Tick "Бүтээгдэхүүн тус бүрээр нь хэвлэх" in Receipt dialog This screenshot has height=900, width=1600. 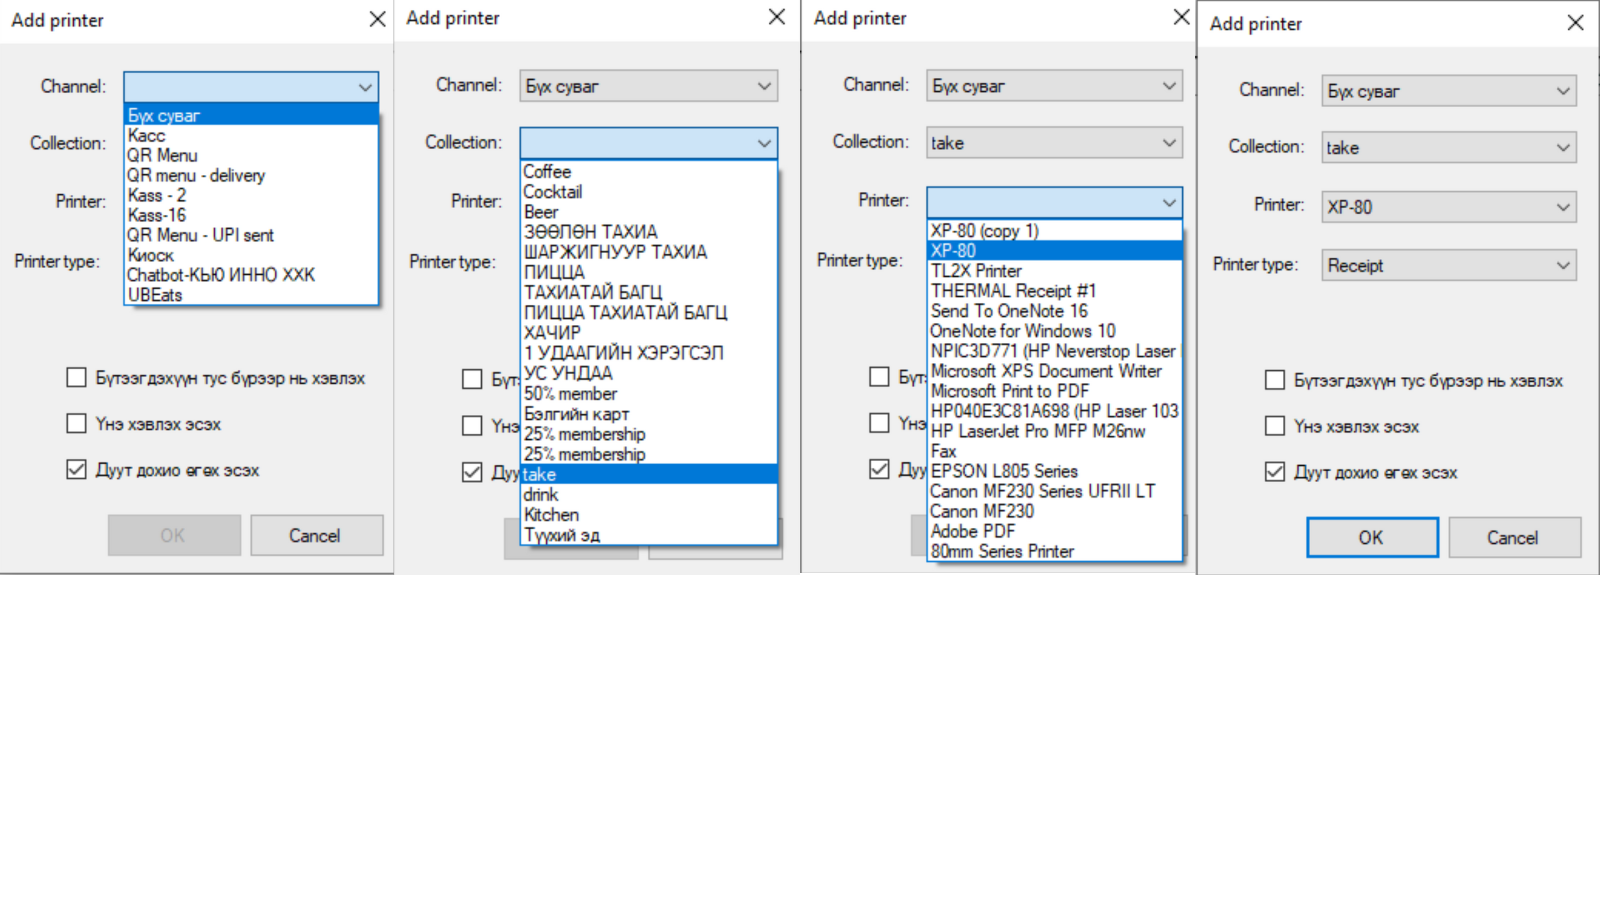1275,380
